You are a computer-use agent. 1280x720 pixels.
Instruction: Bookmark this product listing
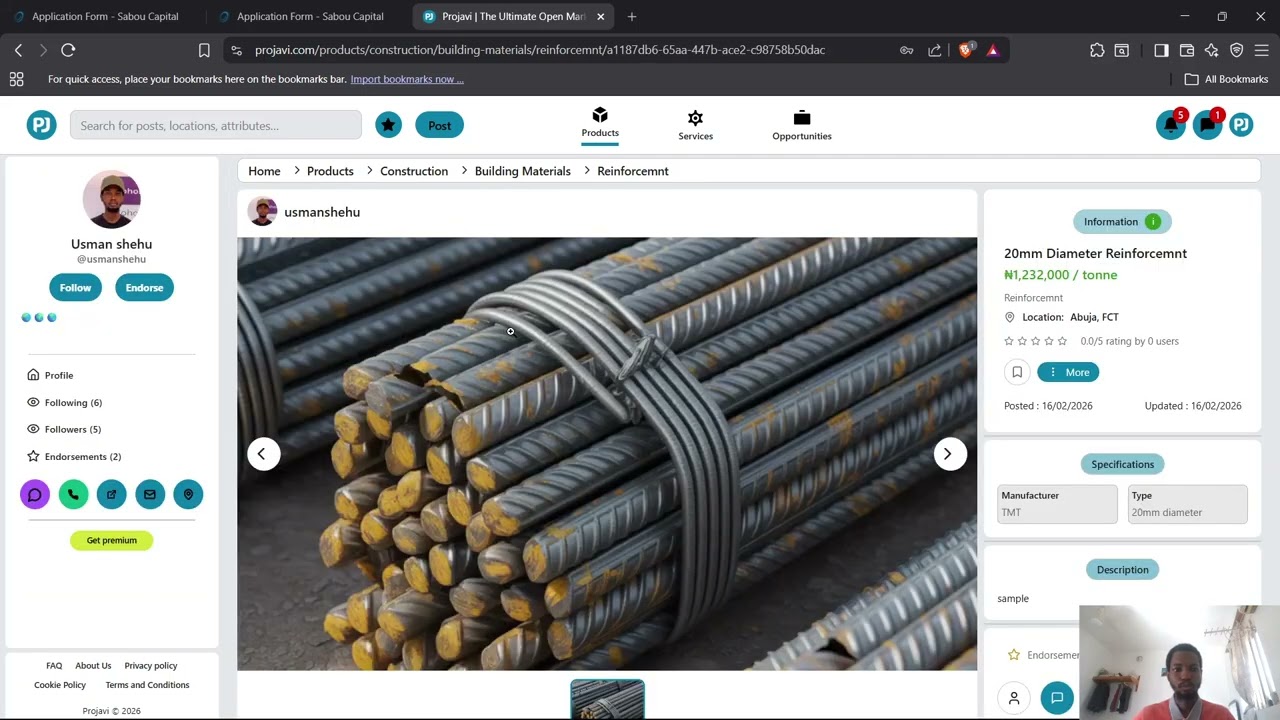pos(1017,372)
